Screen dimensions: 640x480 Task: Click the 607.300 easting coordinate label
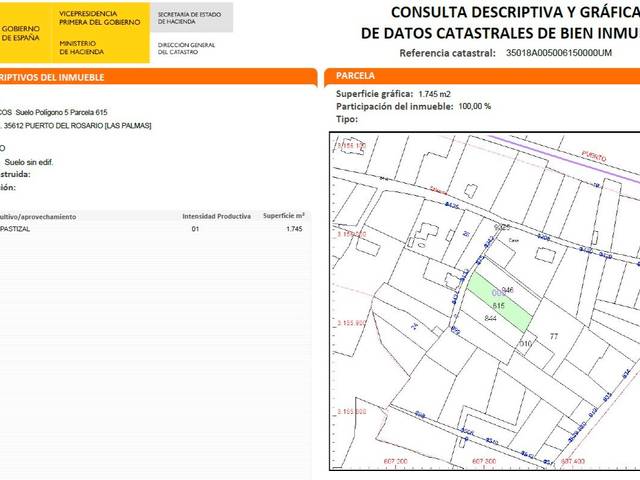[484, 461]
